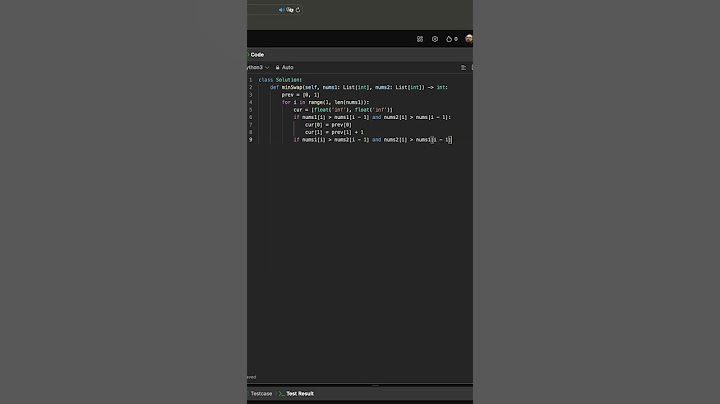Click the browser reload icon
Viewport: 720px width, 404px height.
tap(298, 10)
